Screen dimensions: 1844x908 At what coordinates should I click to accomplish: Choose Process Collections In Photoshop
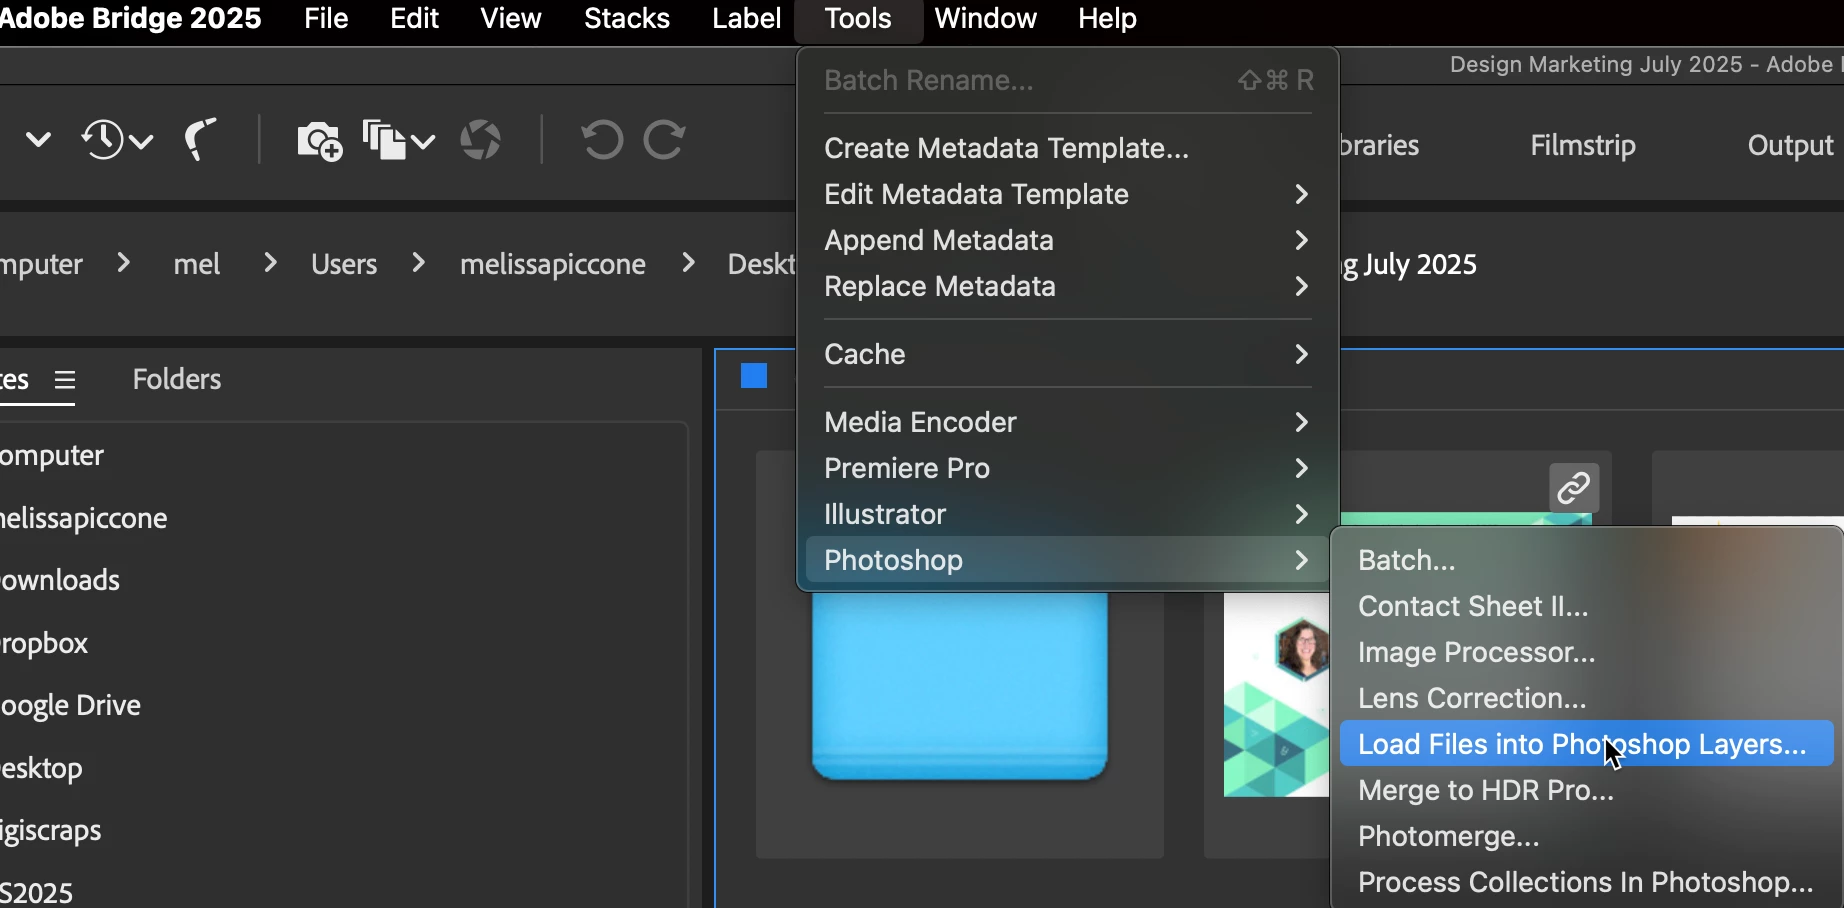pyautogui.click(x=1586, y=882)
